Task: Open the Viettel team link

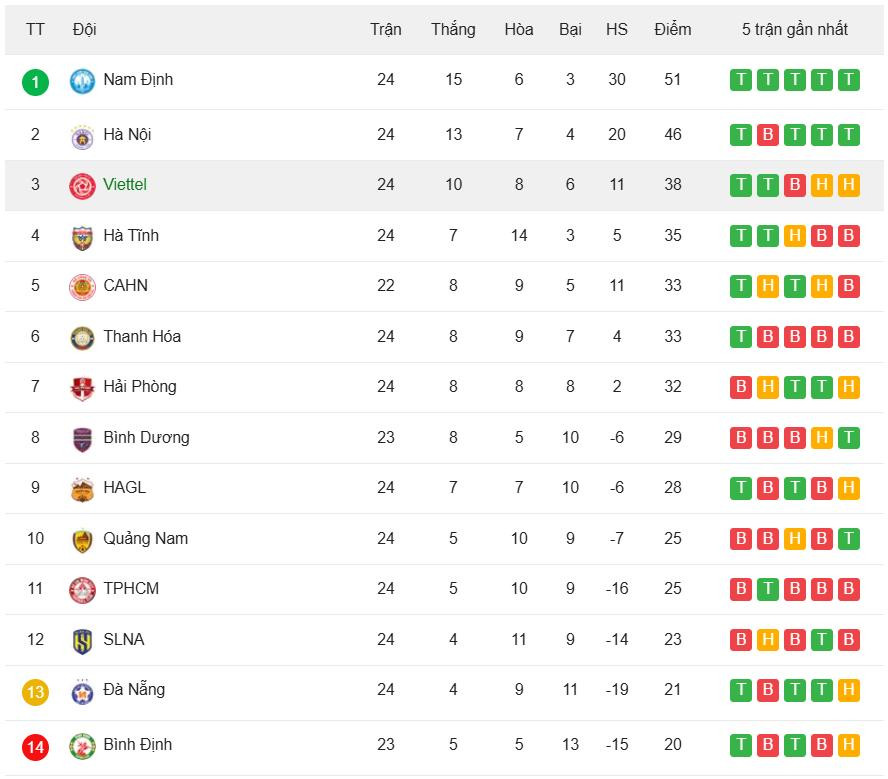Action: (125, 184)
